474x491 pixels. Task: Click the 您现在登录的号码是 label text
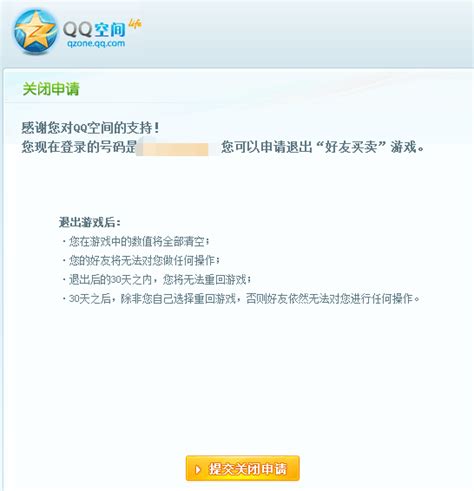point(79,147)
